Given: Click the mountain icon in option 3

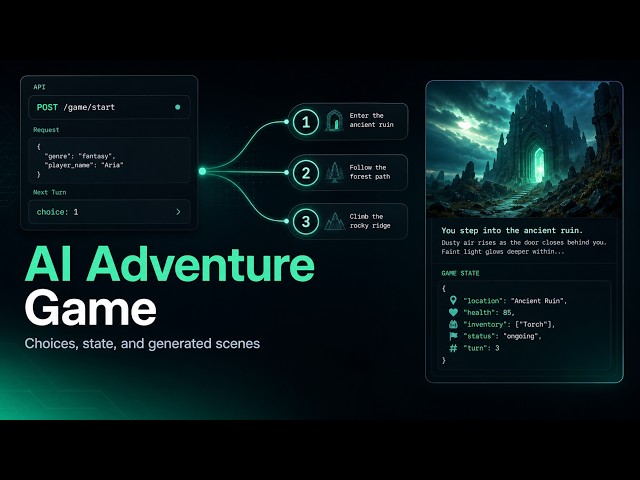Looking at the screenshot, I should (x=335, y=221).
